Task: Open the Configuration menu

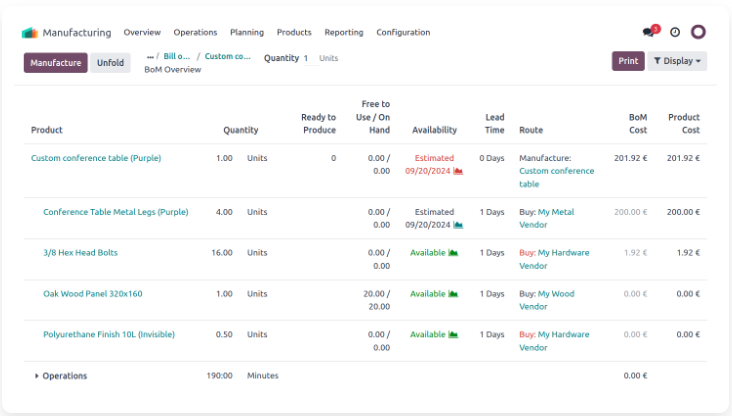Action: point(403,32)
